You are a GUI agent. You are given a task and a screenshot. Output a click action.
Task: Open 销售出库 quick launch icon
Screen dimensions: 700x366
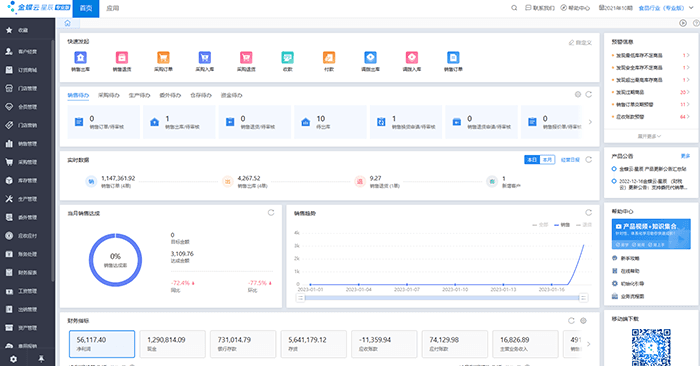(80, 58)
